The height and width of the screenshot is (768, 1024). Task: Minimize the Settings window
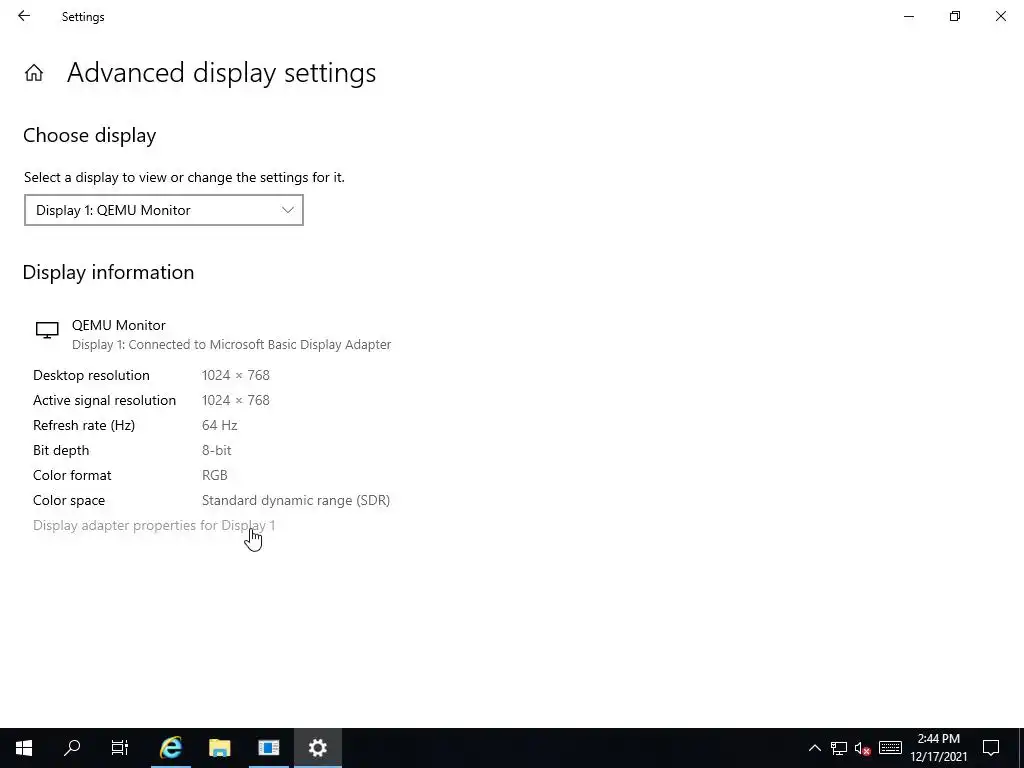[908, 16]
